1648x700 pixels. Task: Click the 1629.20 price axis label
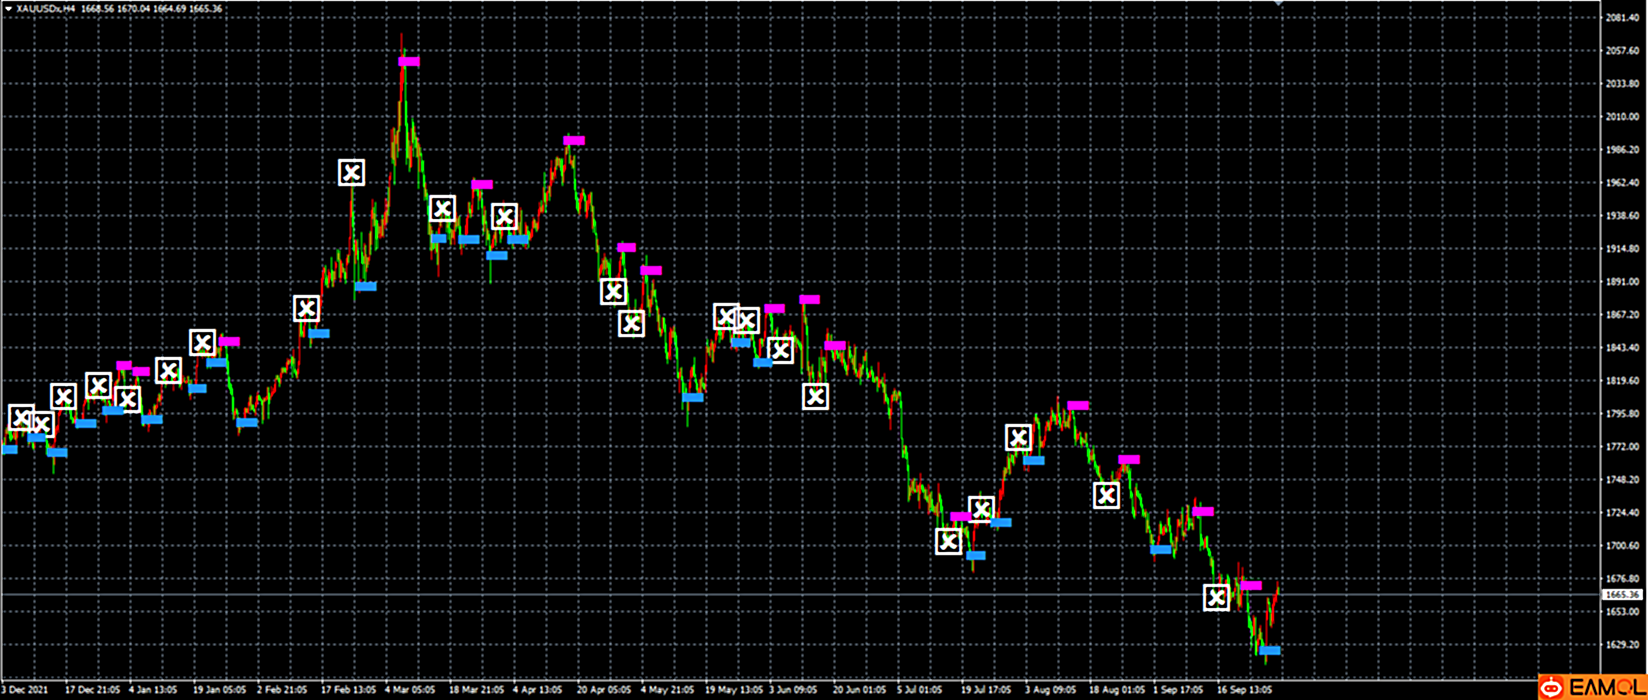tap(1621, 645)
